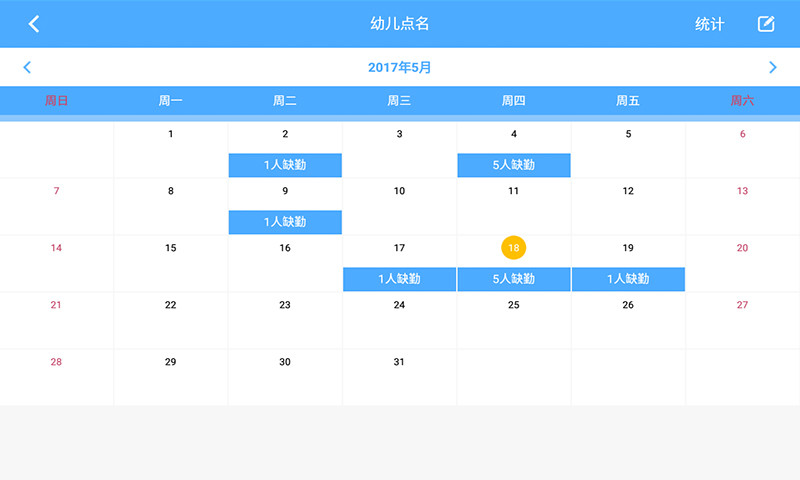800x480 pixels.
Task: Go to previous month arrow
Action: pos(27,68)
